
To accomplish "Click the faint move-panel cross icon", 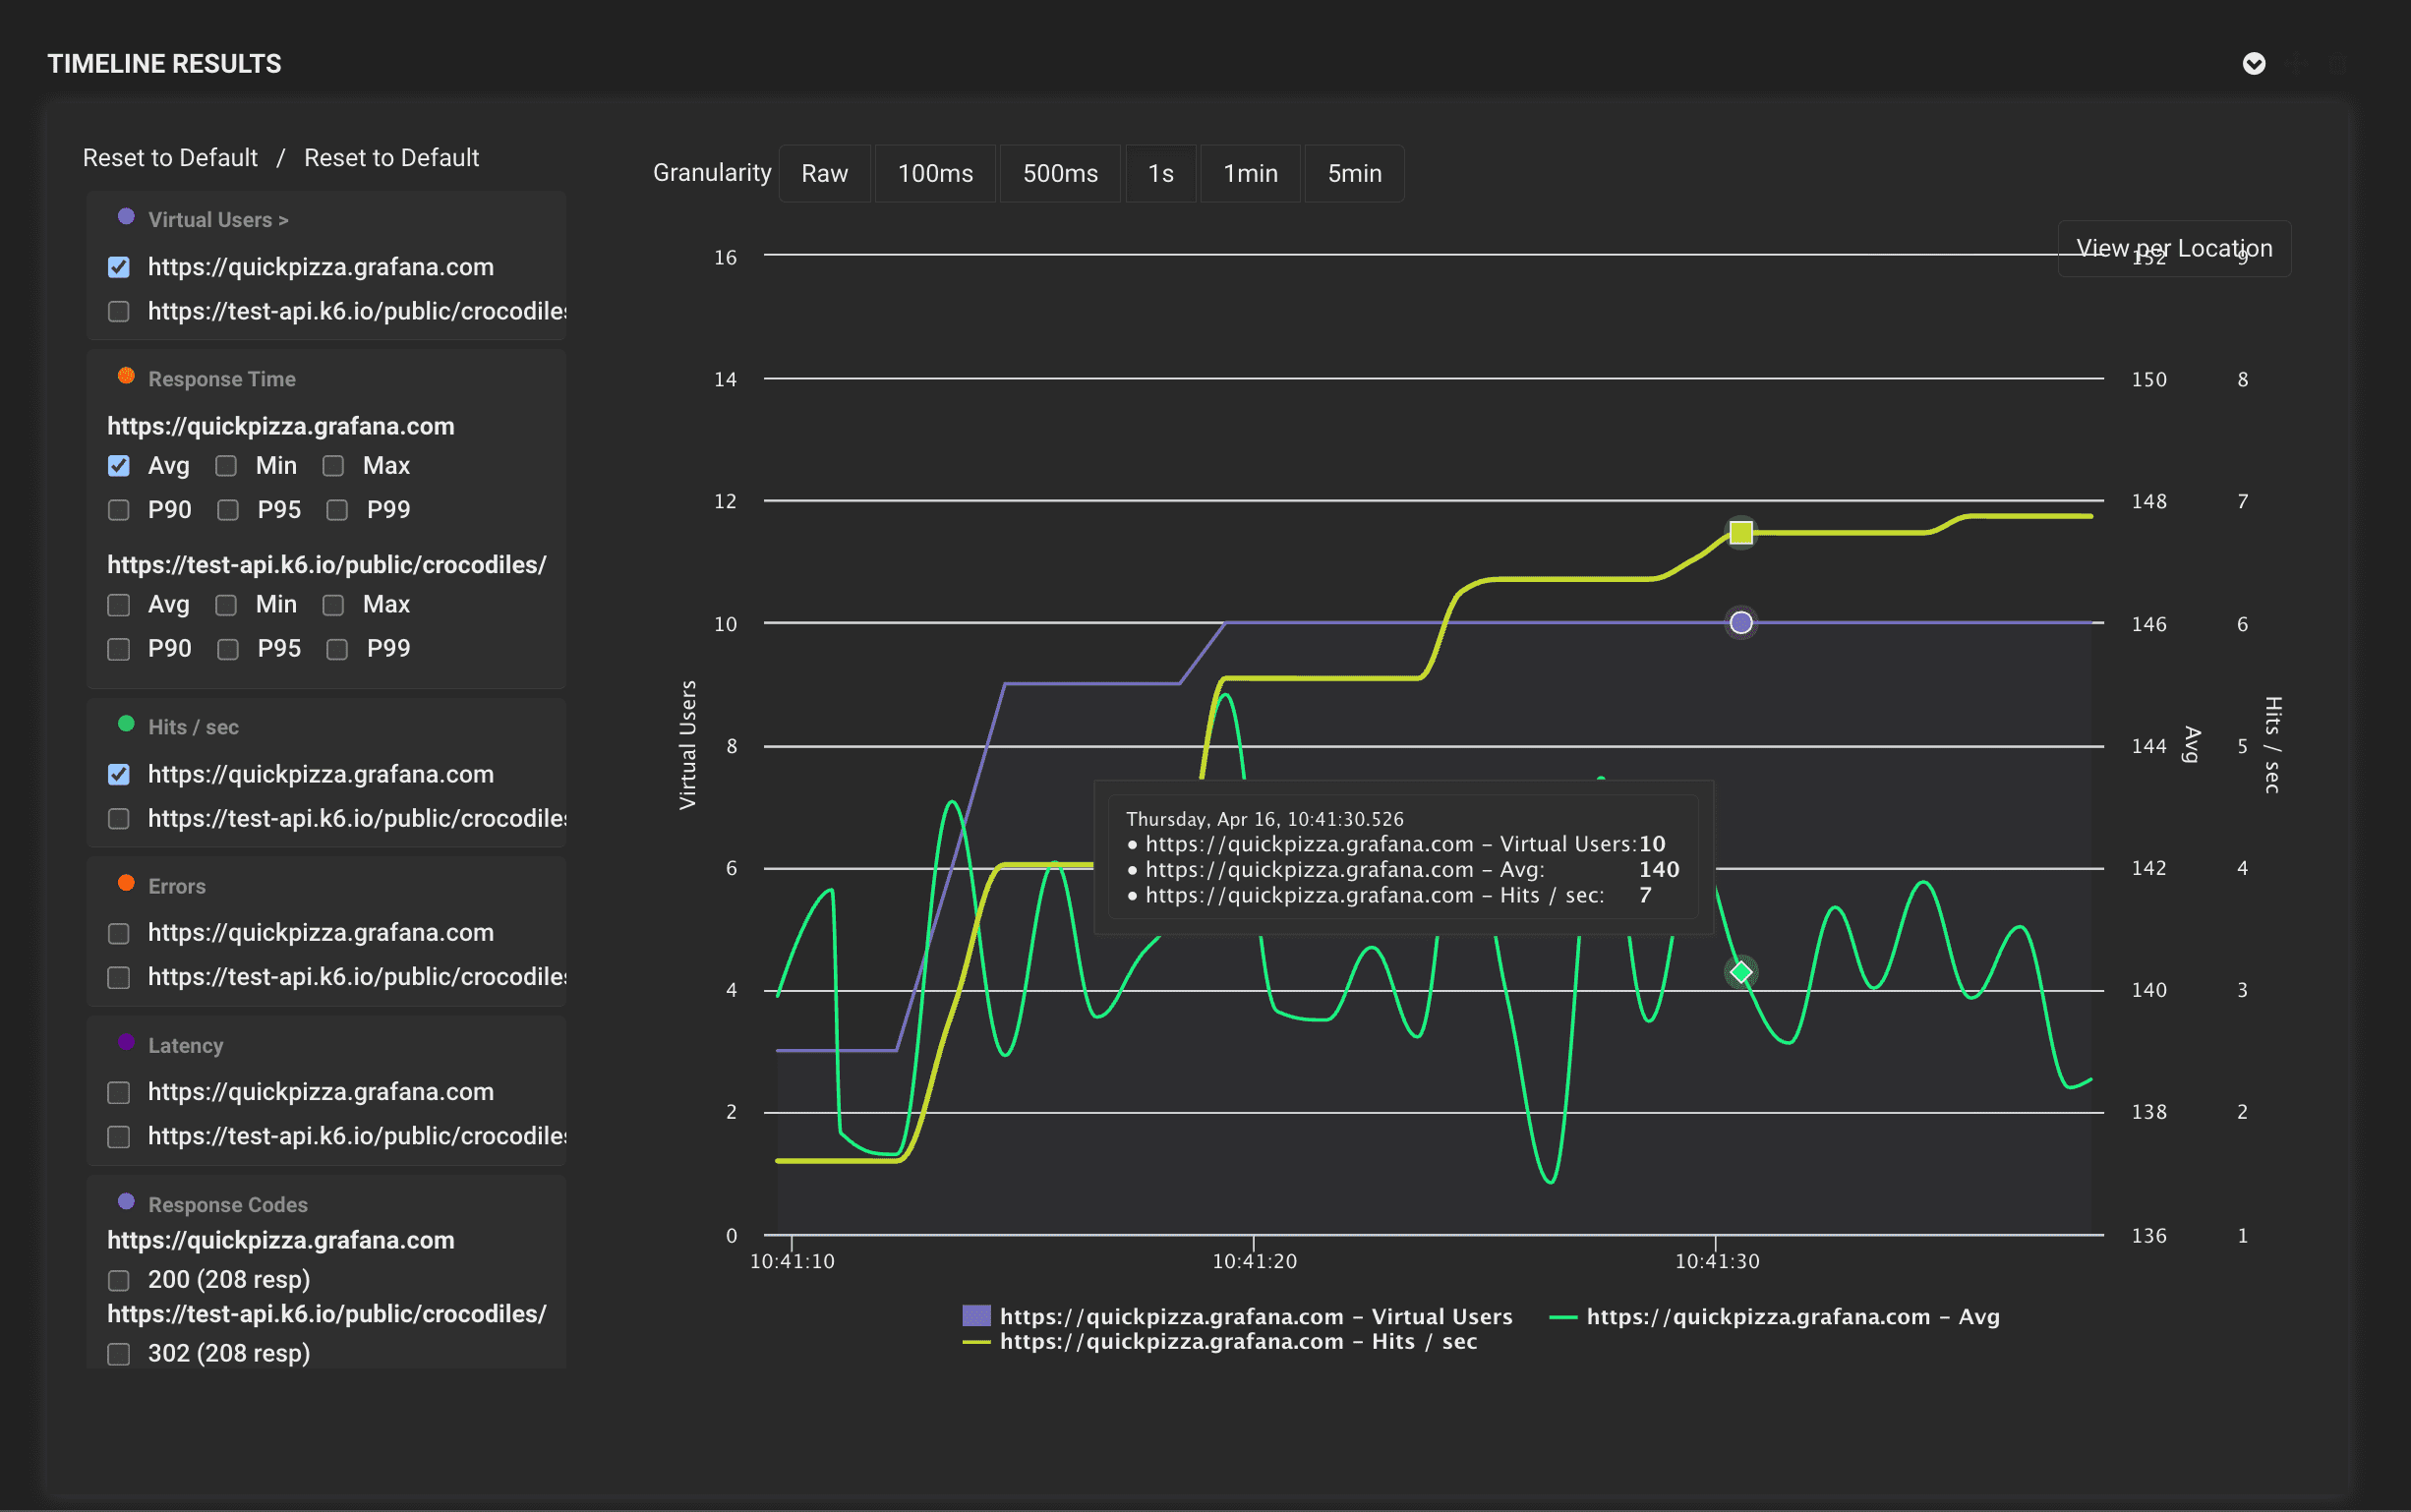I will tap(2297, 64).
